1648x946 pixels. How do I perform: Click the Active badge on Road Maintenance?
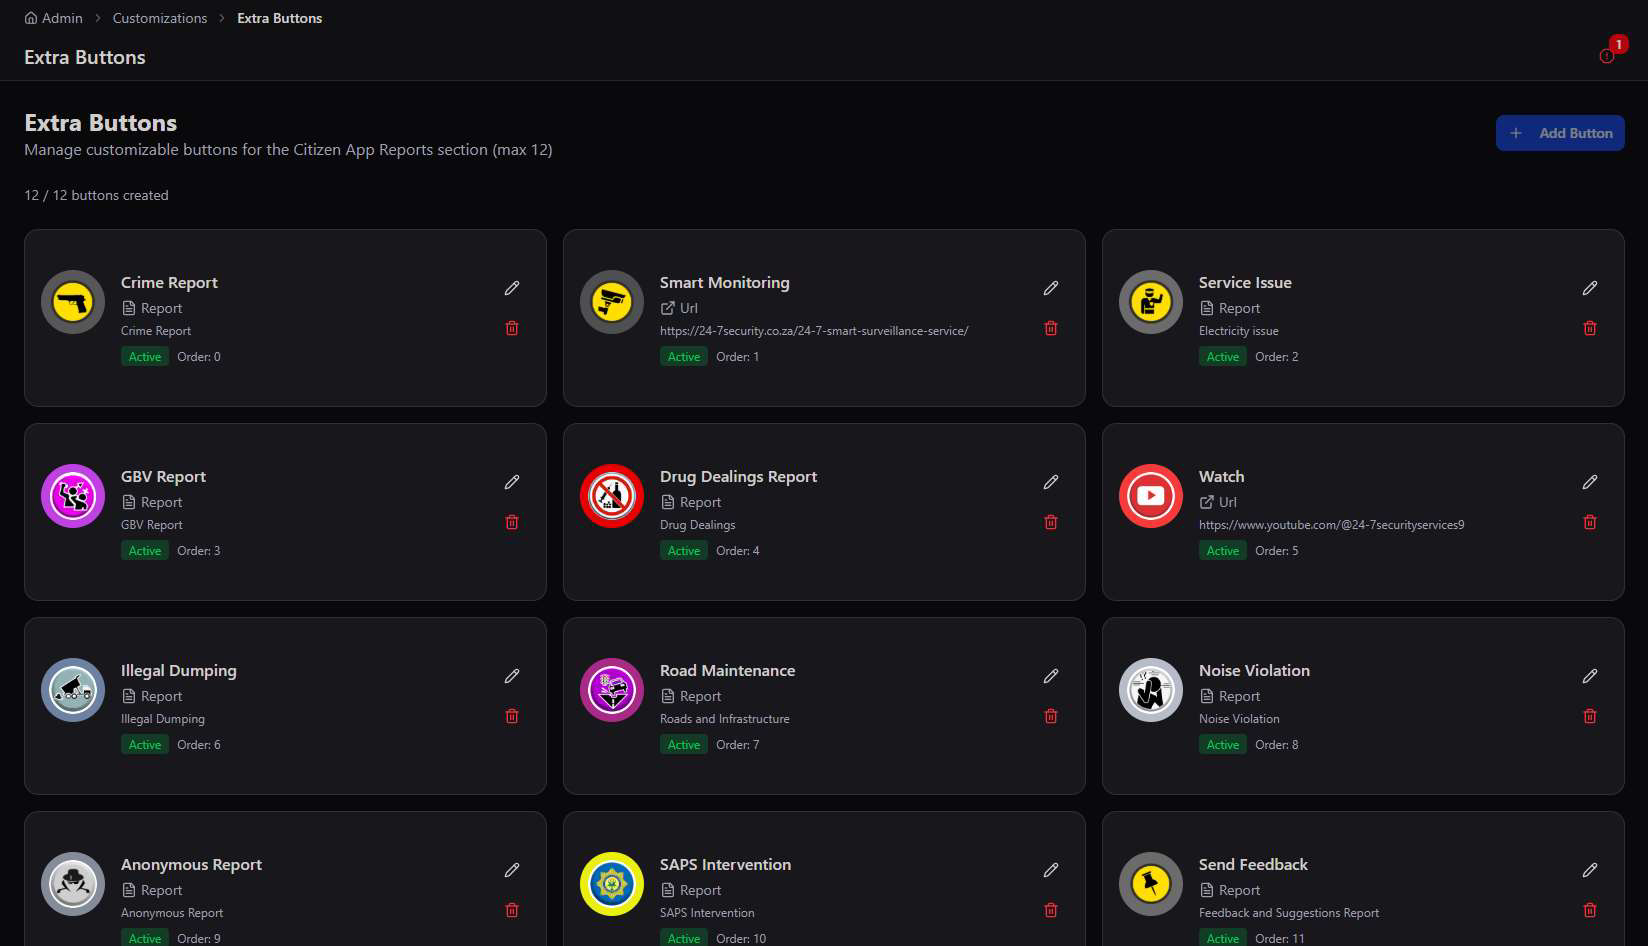(x=684, y=745)
